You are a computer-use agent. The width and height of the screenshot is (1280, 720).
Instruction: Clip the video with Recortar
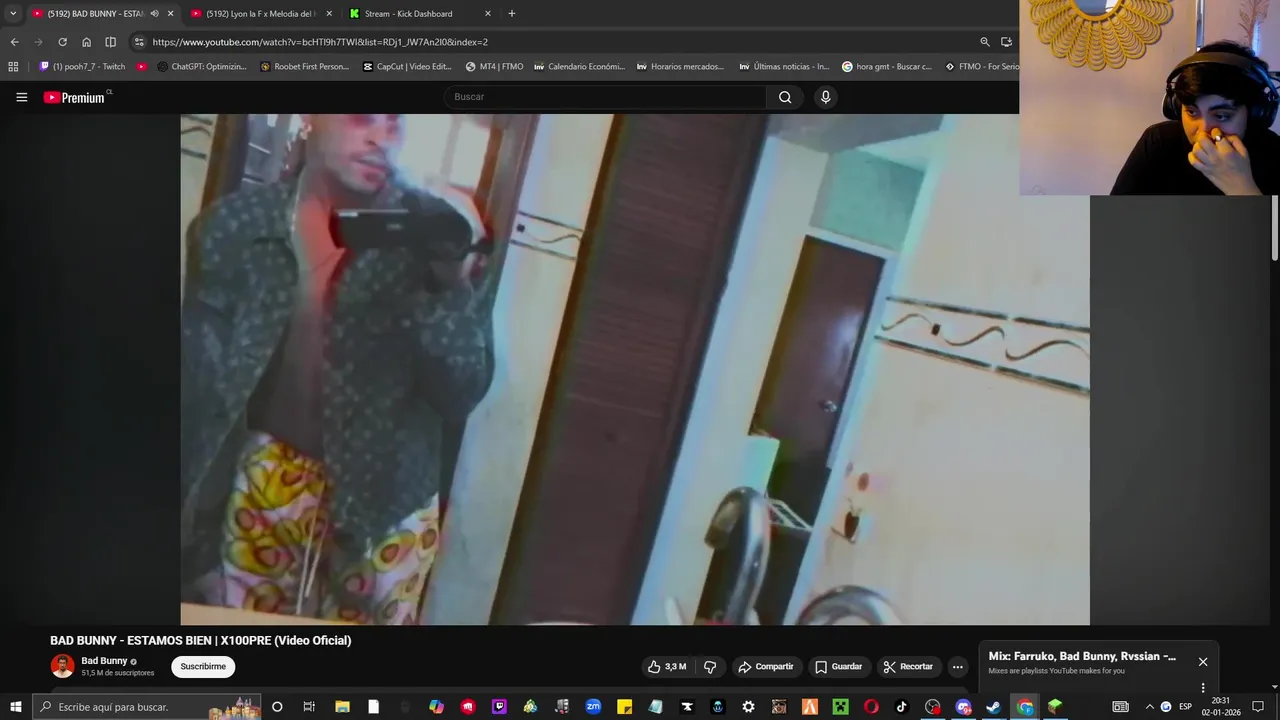[908, 667]
